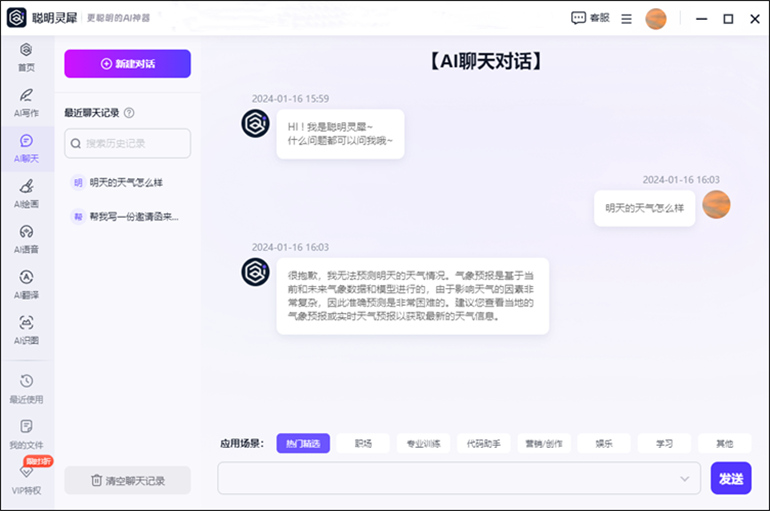Select the 娱乐 scenario tab

point(604,443)
